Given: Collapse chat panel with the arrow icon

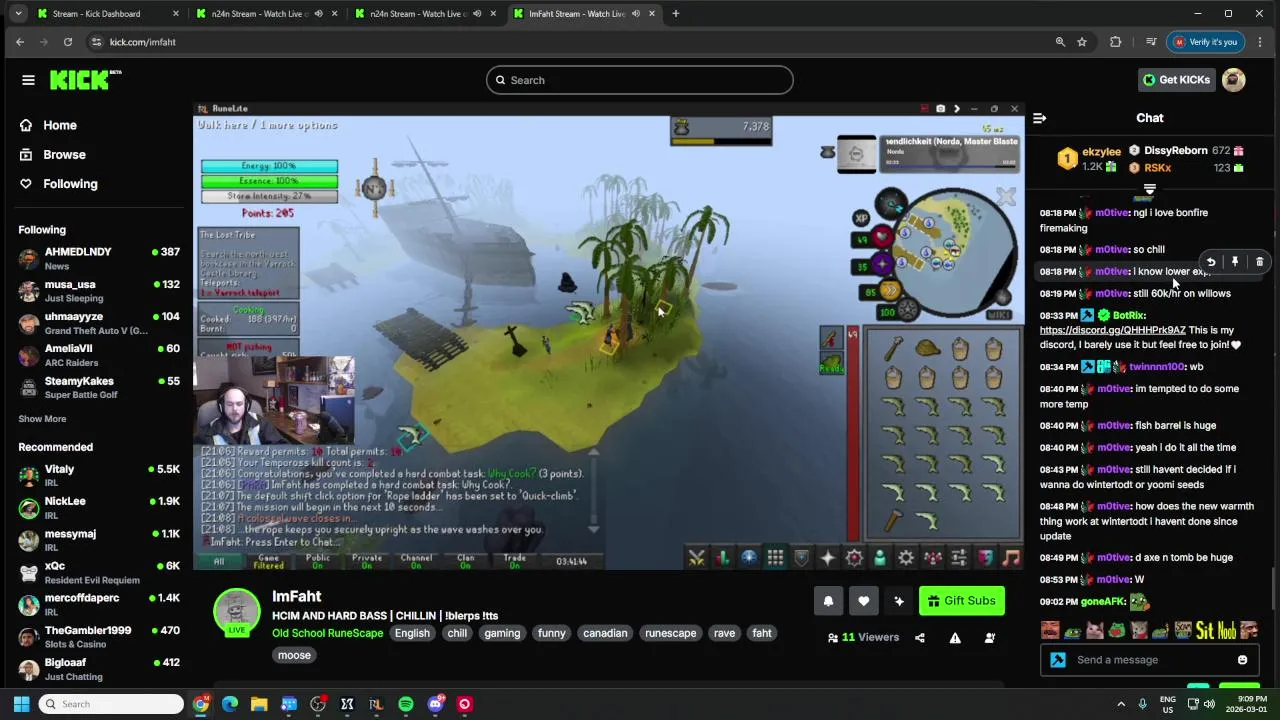Looking at the screenshot, I should (x=1039, y=118).
